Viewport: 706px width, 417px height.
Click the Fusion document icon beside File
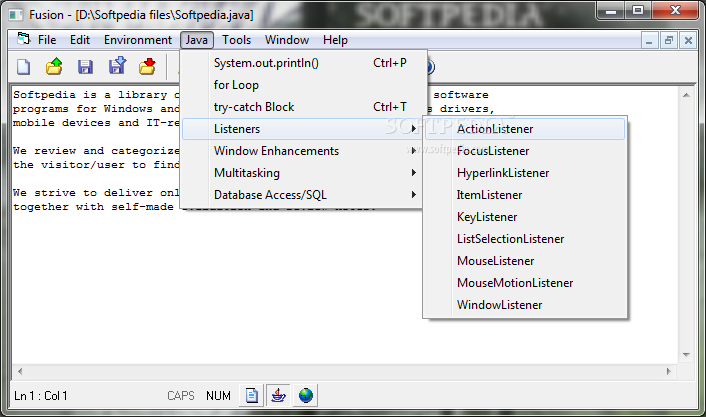pyautogui.click(x=23, y=39)
